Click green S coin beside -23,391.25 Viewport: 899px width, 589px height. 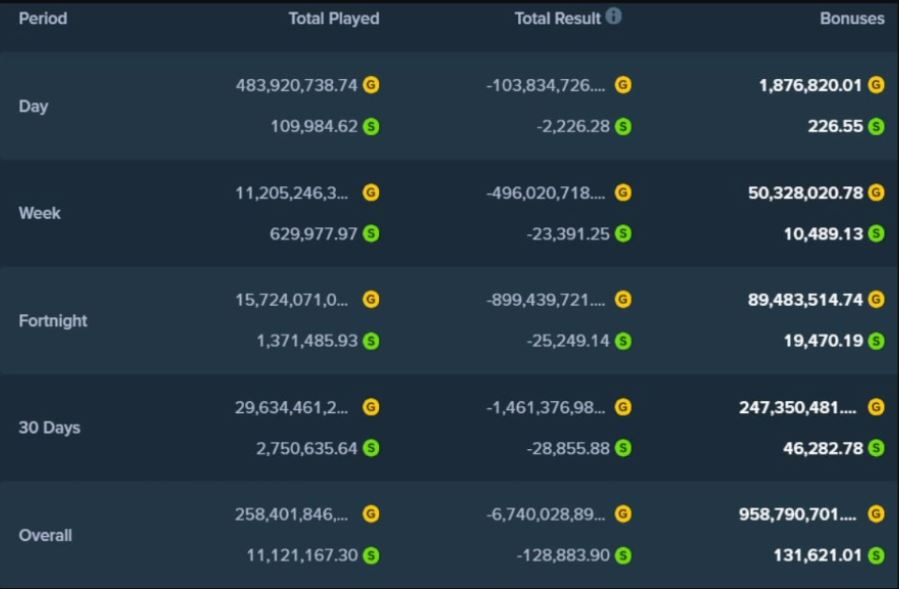[x=623, y=233]
